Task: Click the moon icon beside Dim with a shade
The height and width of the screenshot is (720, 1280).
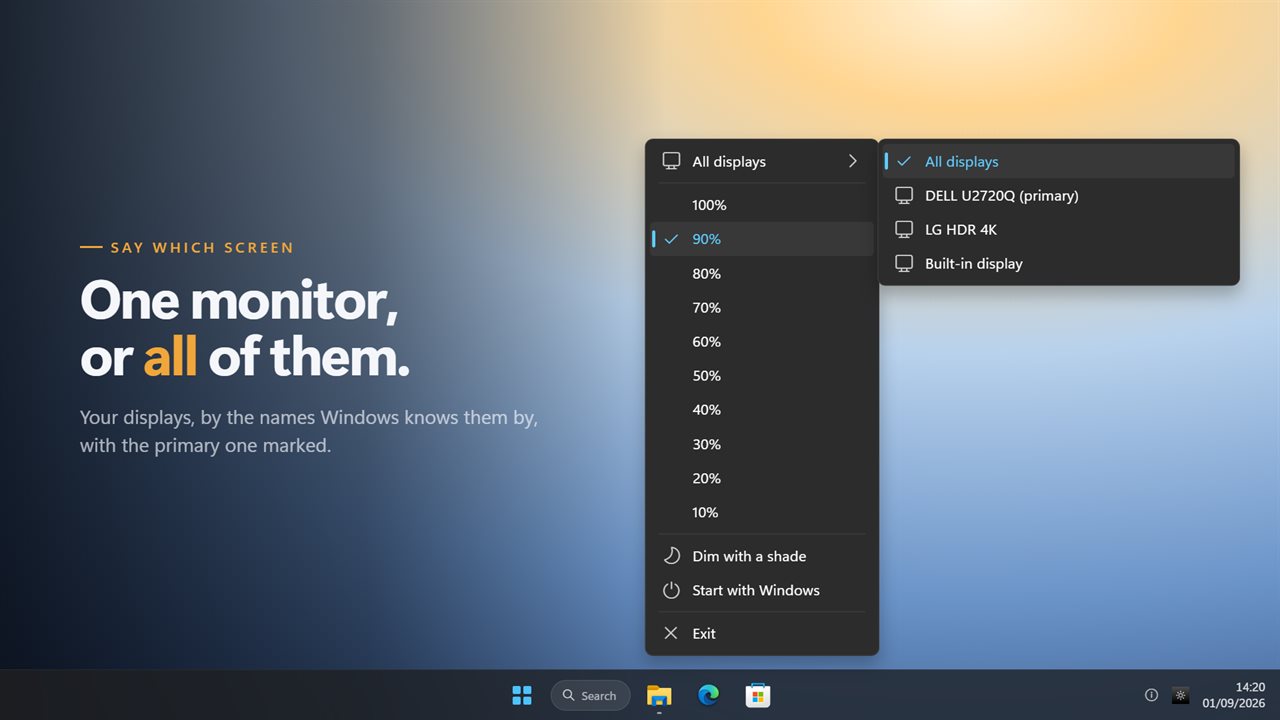Action: pos(671,556)
